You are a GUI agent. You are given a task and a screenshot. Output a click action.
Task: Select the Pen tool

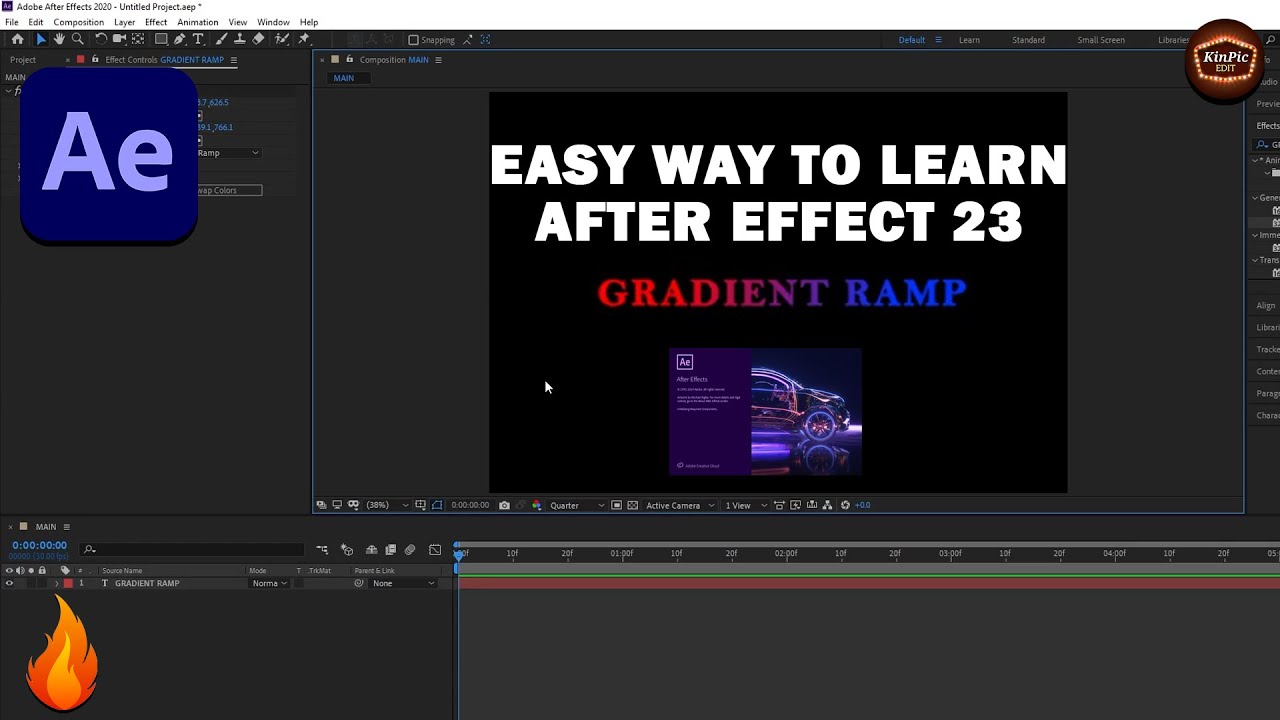[180, 40]
